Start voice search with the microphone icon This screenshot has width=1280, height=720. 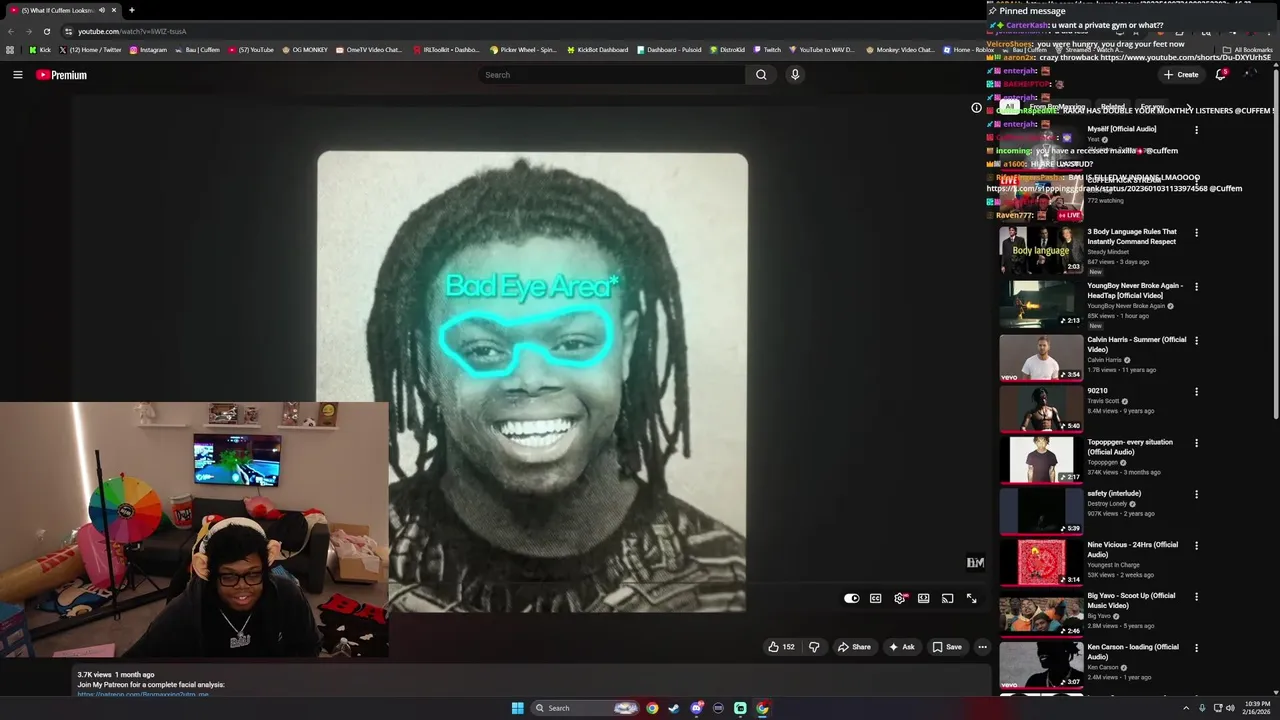[795, 75]
